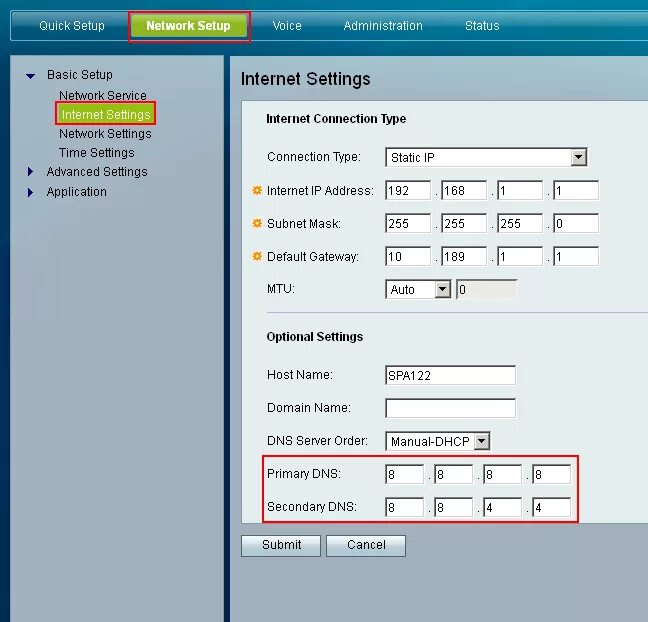Viewport: 648px width, 622px height.
Task: Click Secondary DNS first octet field
Action: tap(404, 507)
